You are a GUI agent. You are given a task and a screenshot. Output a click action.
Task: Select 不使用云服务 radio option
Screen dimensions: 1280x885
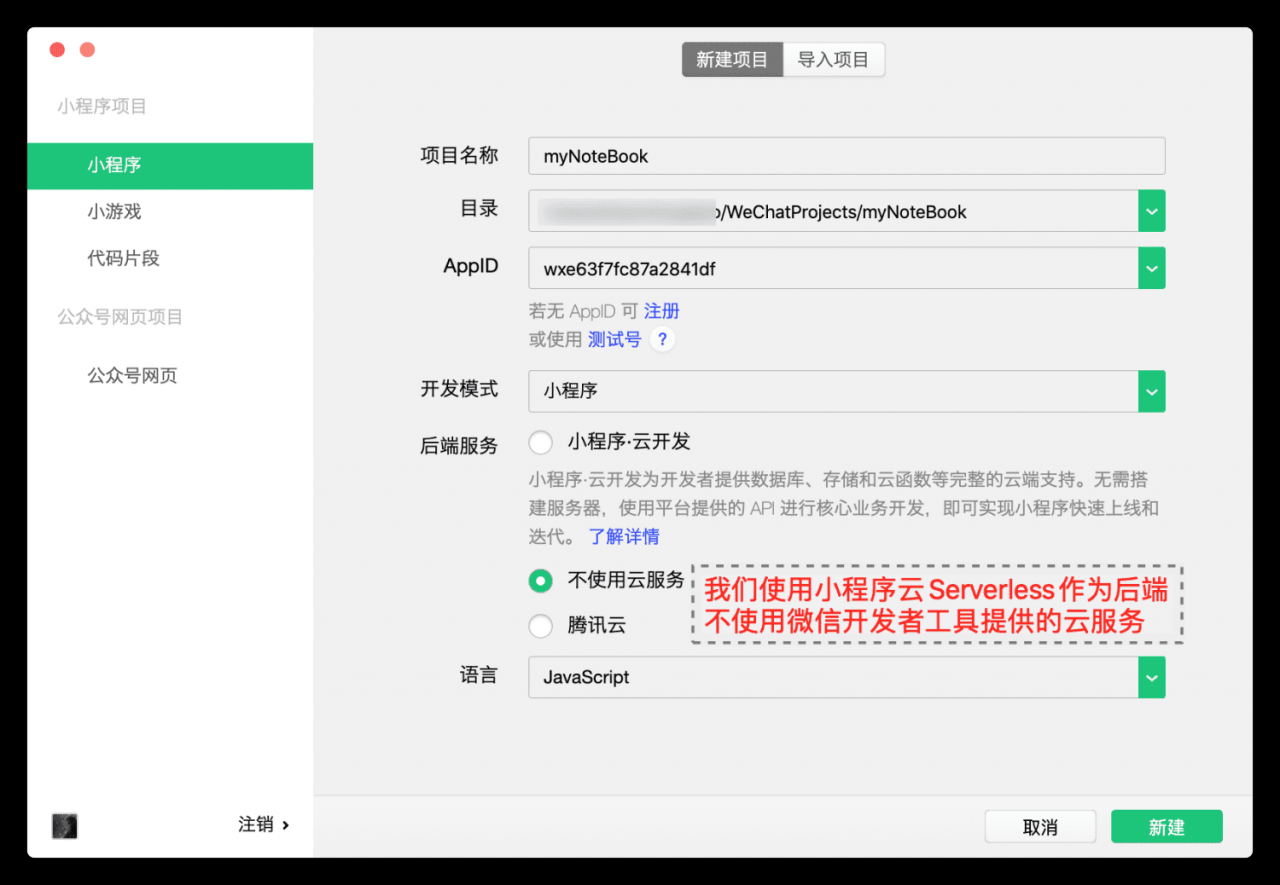541,580
